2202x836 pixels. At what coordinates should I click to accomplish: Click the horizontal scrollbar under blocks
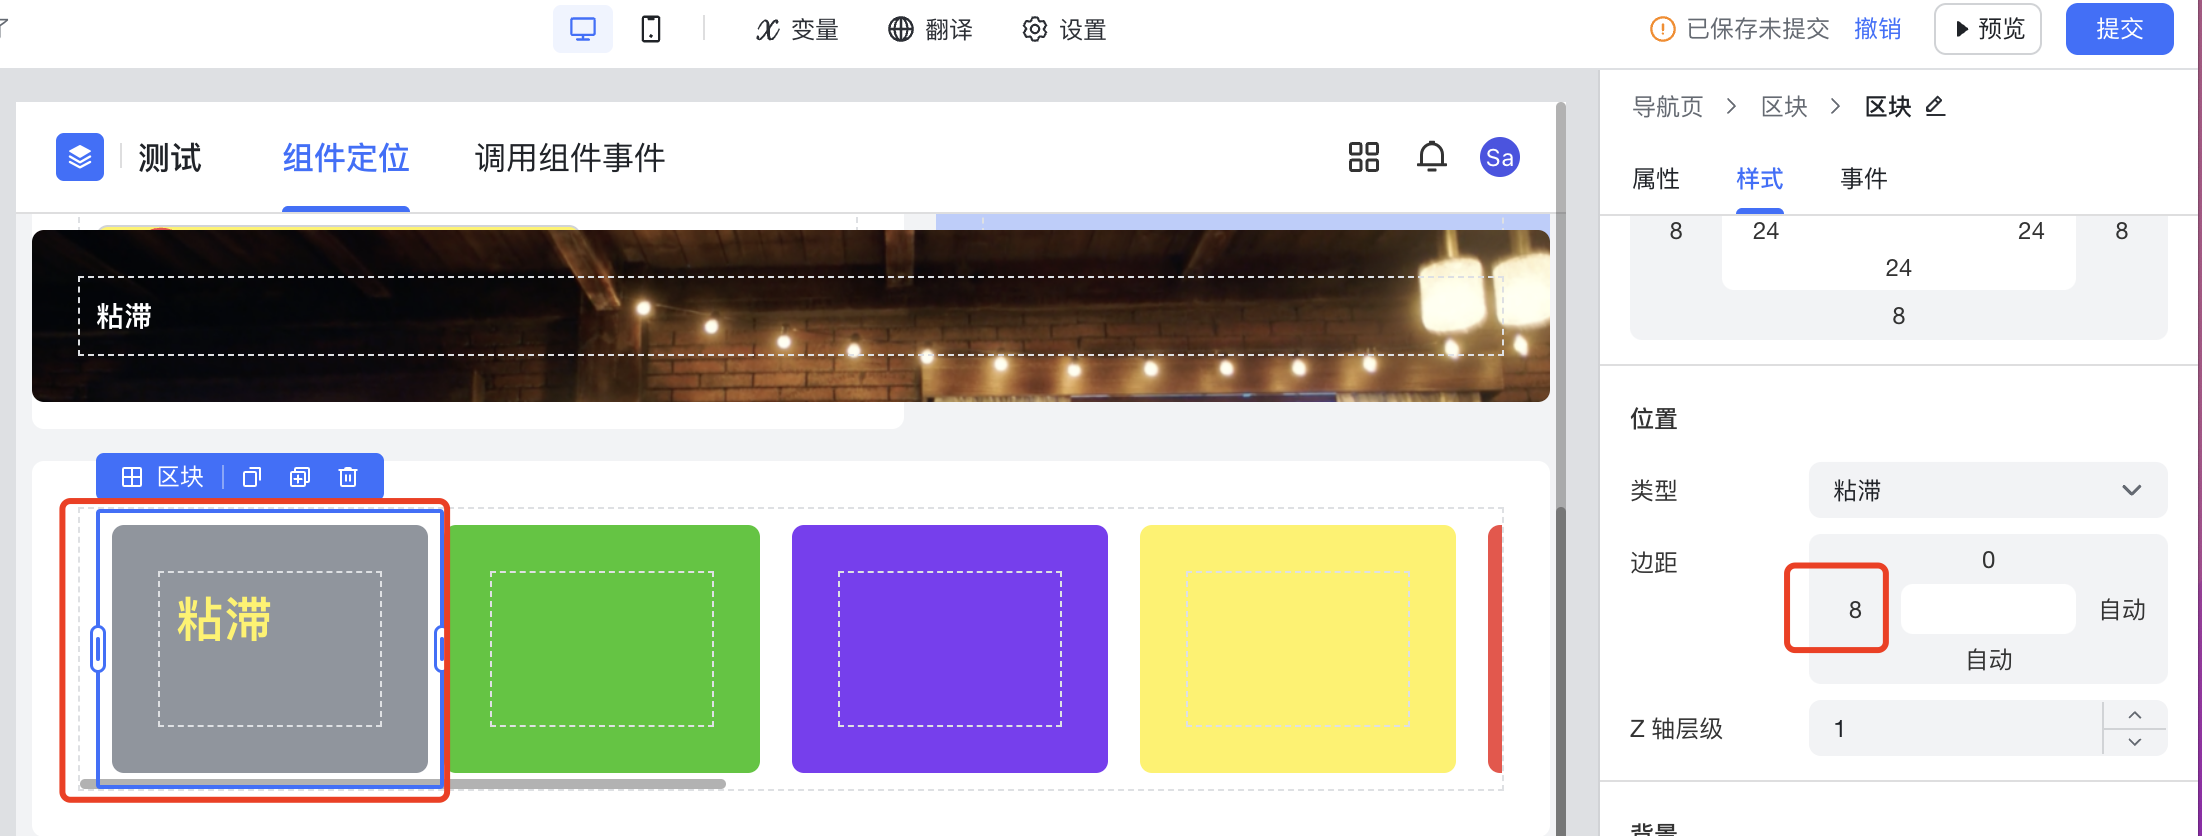coord(403,784)
